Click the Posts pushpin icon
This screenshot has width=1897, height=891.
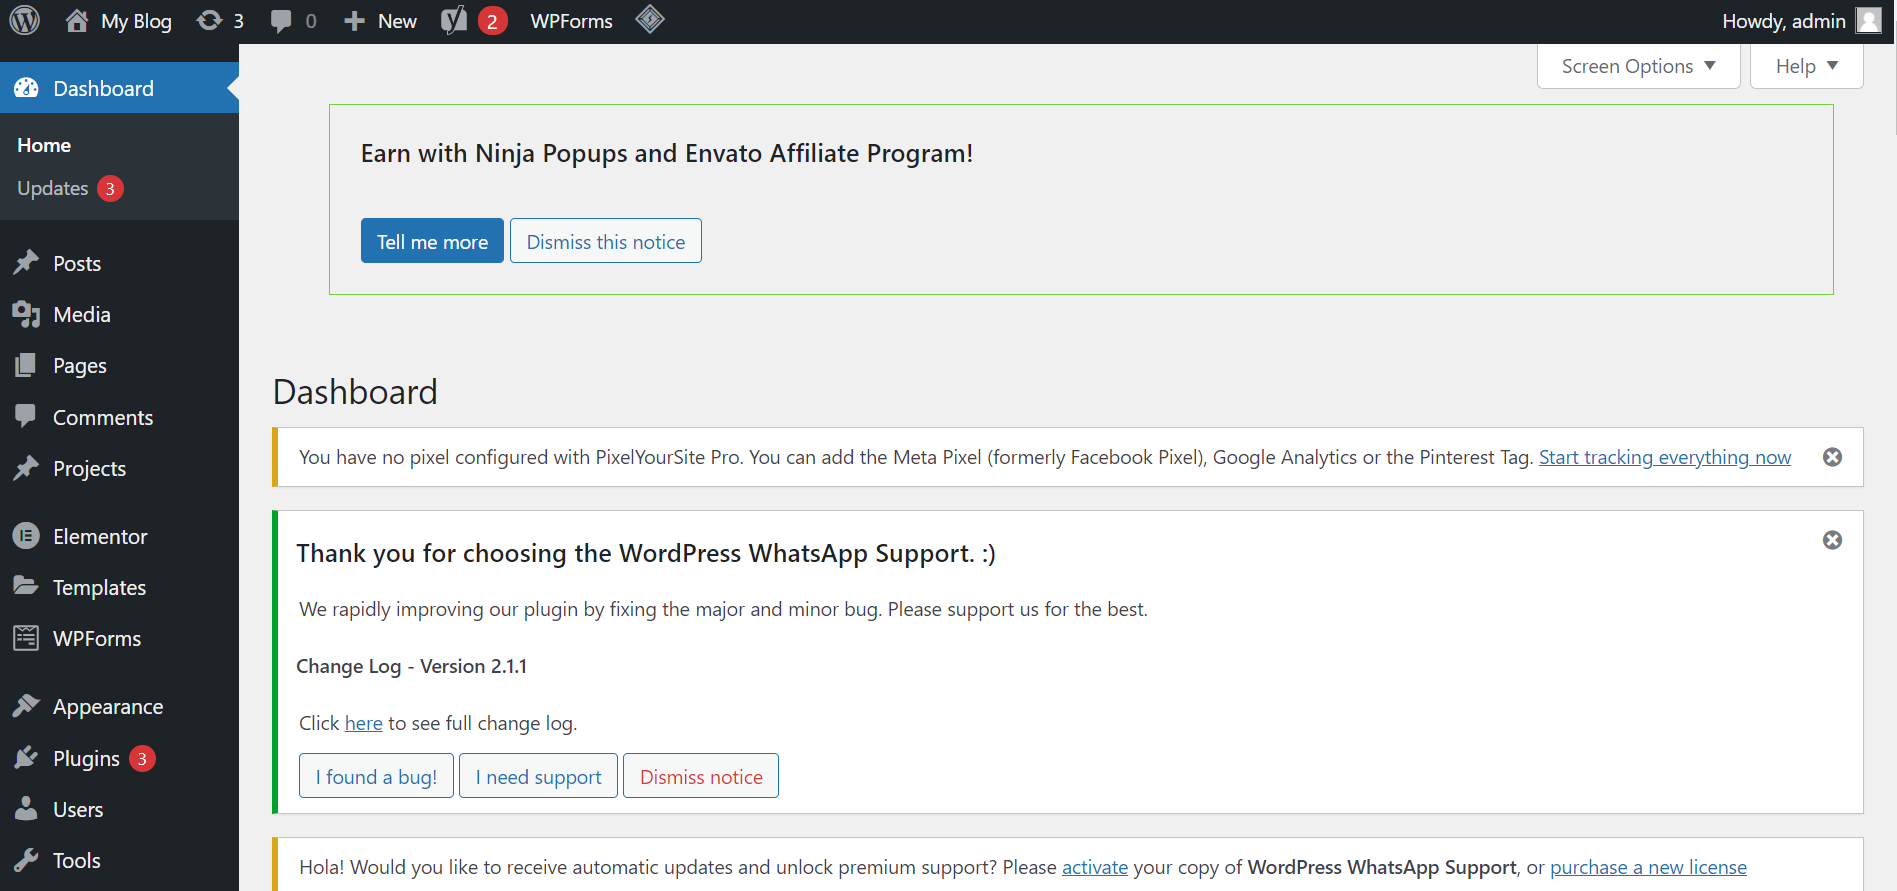tap(26, 263)
